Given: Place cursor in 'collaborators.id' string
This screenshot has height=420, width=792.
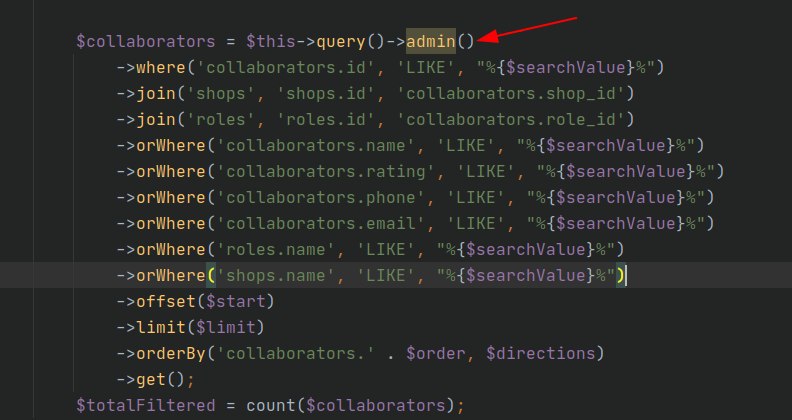Looking at the screenshot, I should coord(286,68).
